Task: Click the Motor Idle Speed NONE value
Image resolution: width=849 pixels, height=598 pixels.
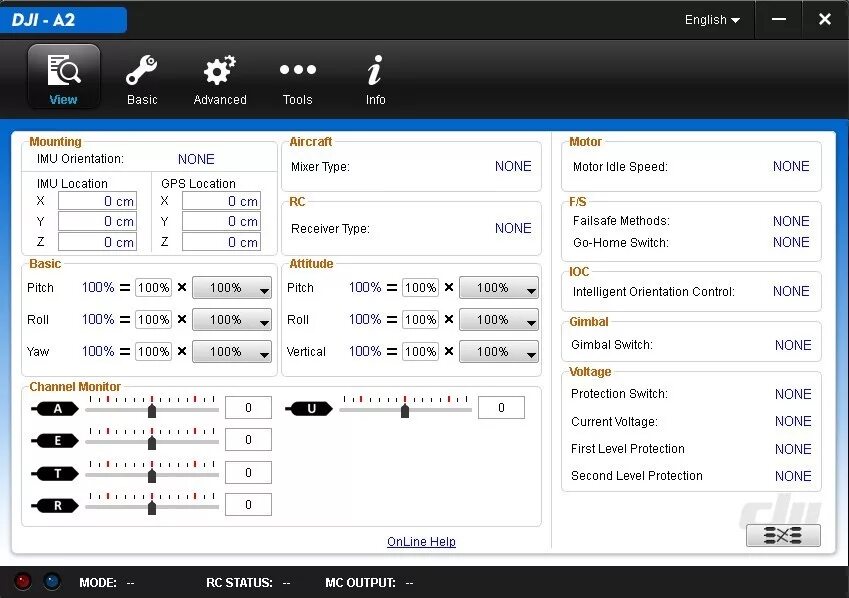Action: click(x=791, y=166)
